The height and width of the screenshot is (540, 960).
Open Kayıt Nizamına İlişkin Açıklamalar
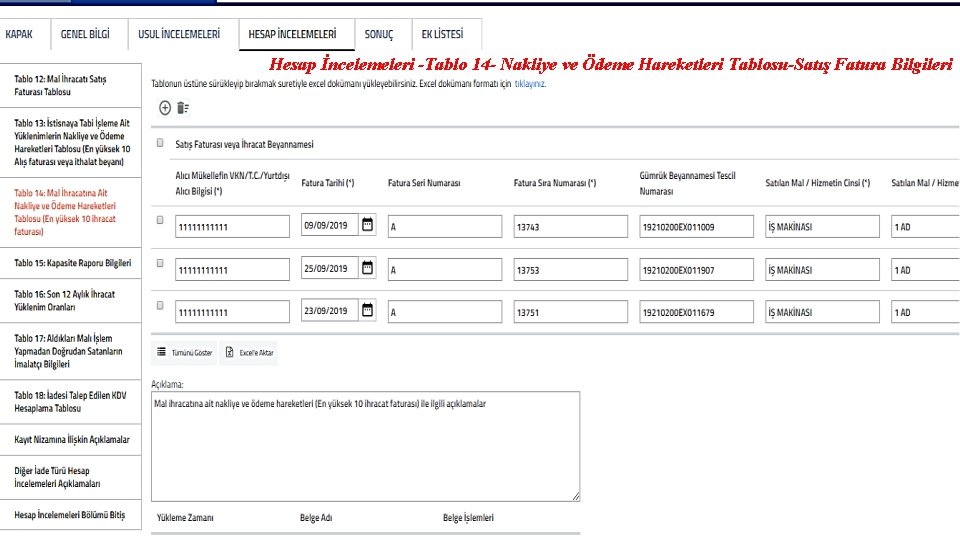tap(70, 440)
